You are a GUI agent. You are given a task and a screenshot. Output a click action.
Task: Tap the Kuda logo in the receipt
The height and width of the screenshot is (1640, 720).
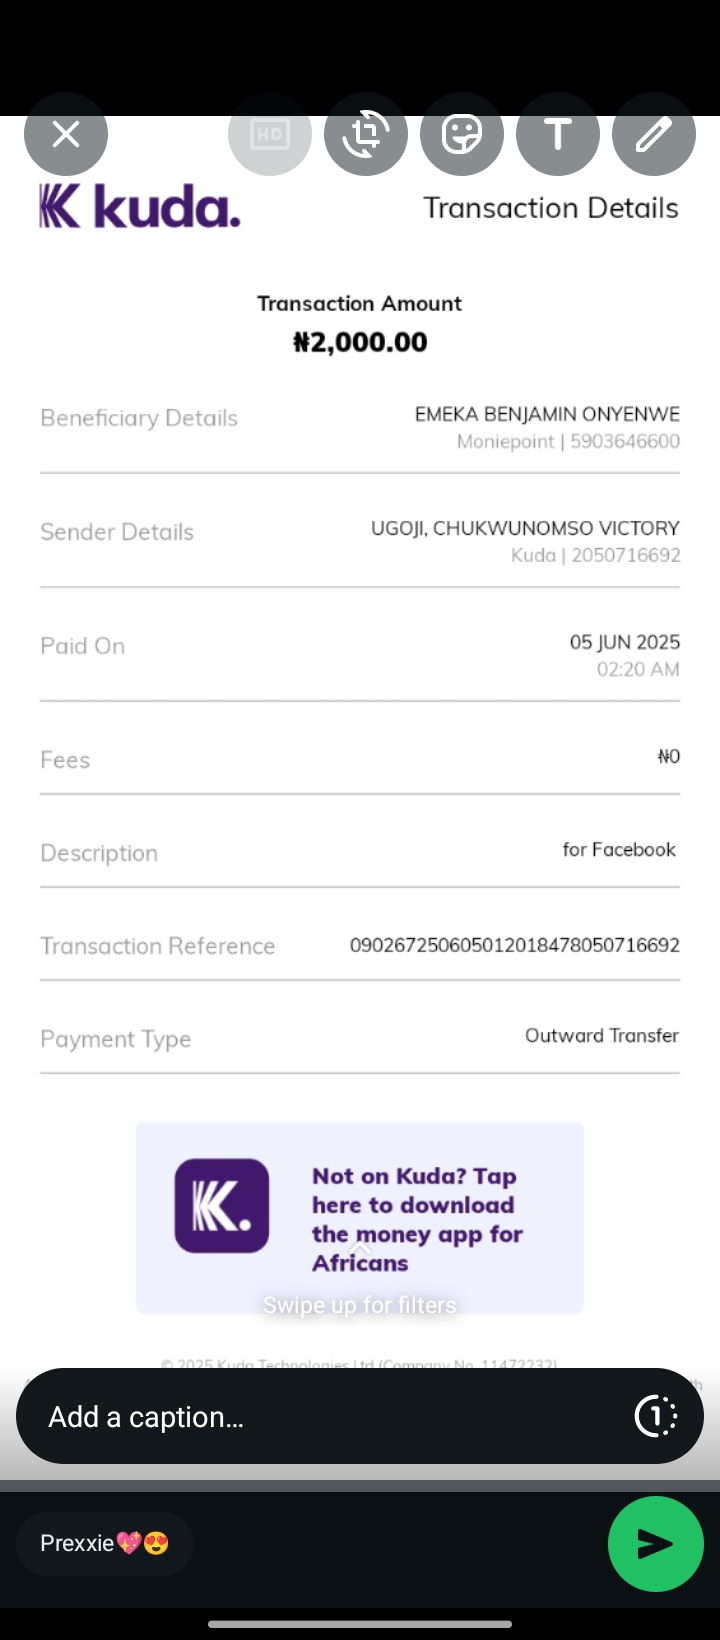pos(140,207)
